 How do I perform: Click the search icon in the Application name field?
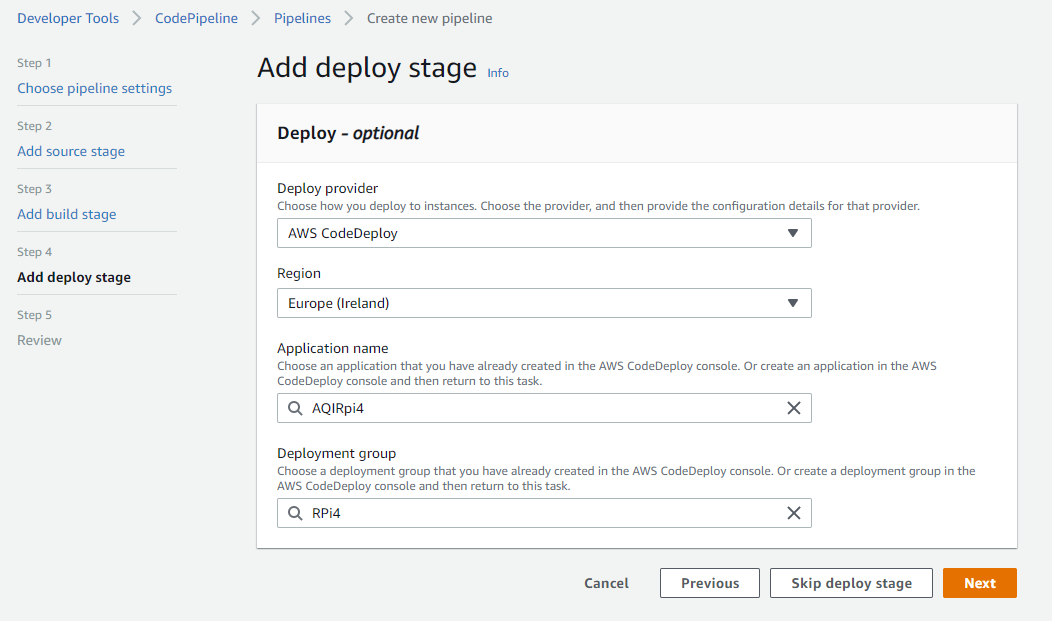[294, 408]
